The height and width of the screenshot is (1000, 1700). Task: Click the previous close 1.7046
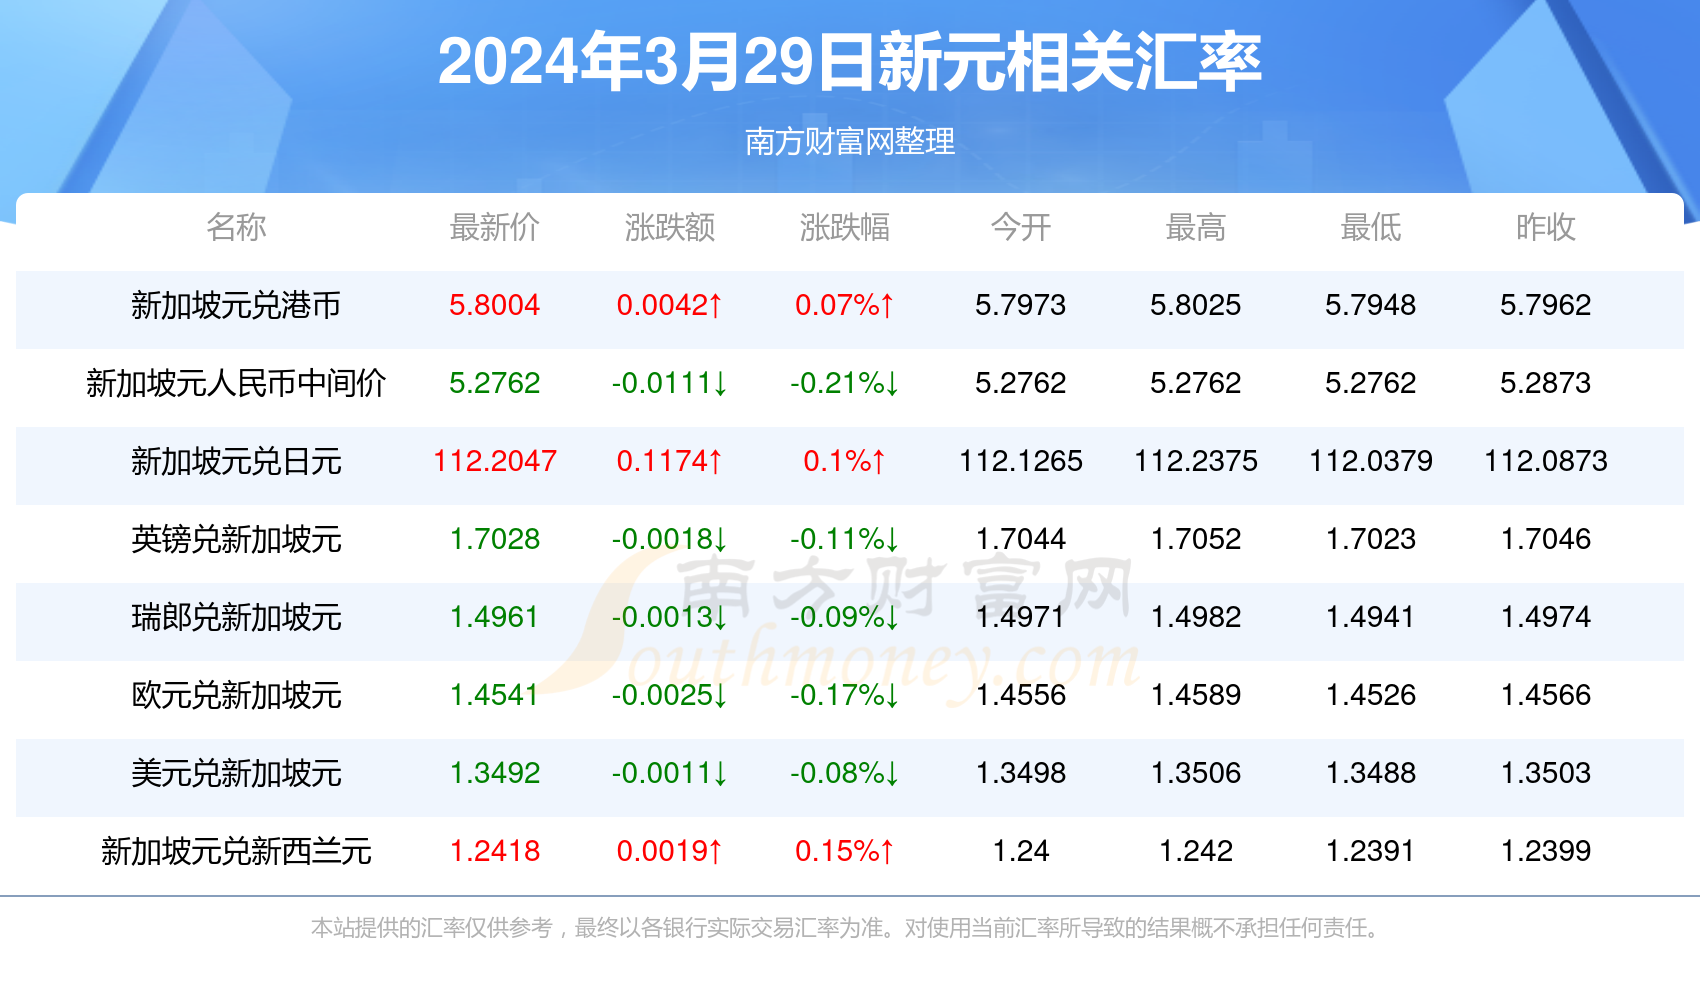[x=1546, y=539]
